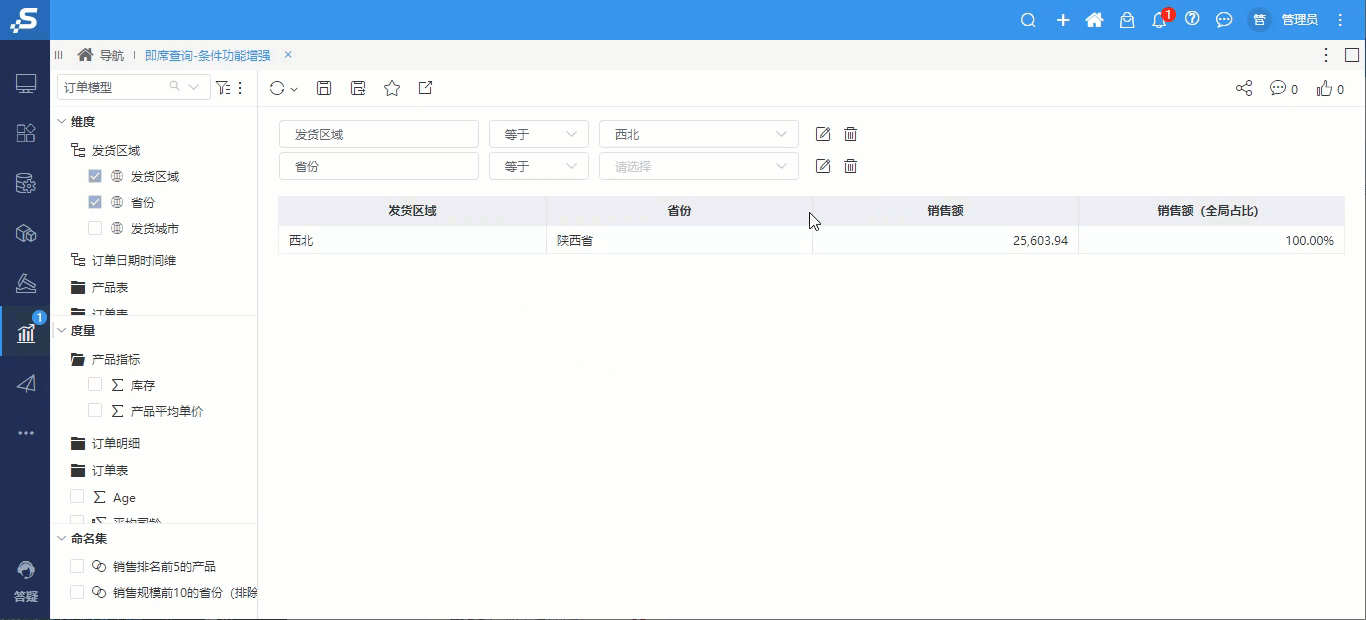The height and width of the screenshot is (620, 1366).
Task: Delete the 发货区域 filter condition
Action: tap(851, 134)
